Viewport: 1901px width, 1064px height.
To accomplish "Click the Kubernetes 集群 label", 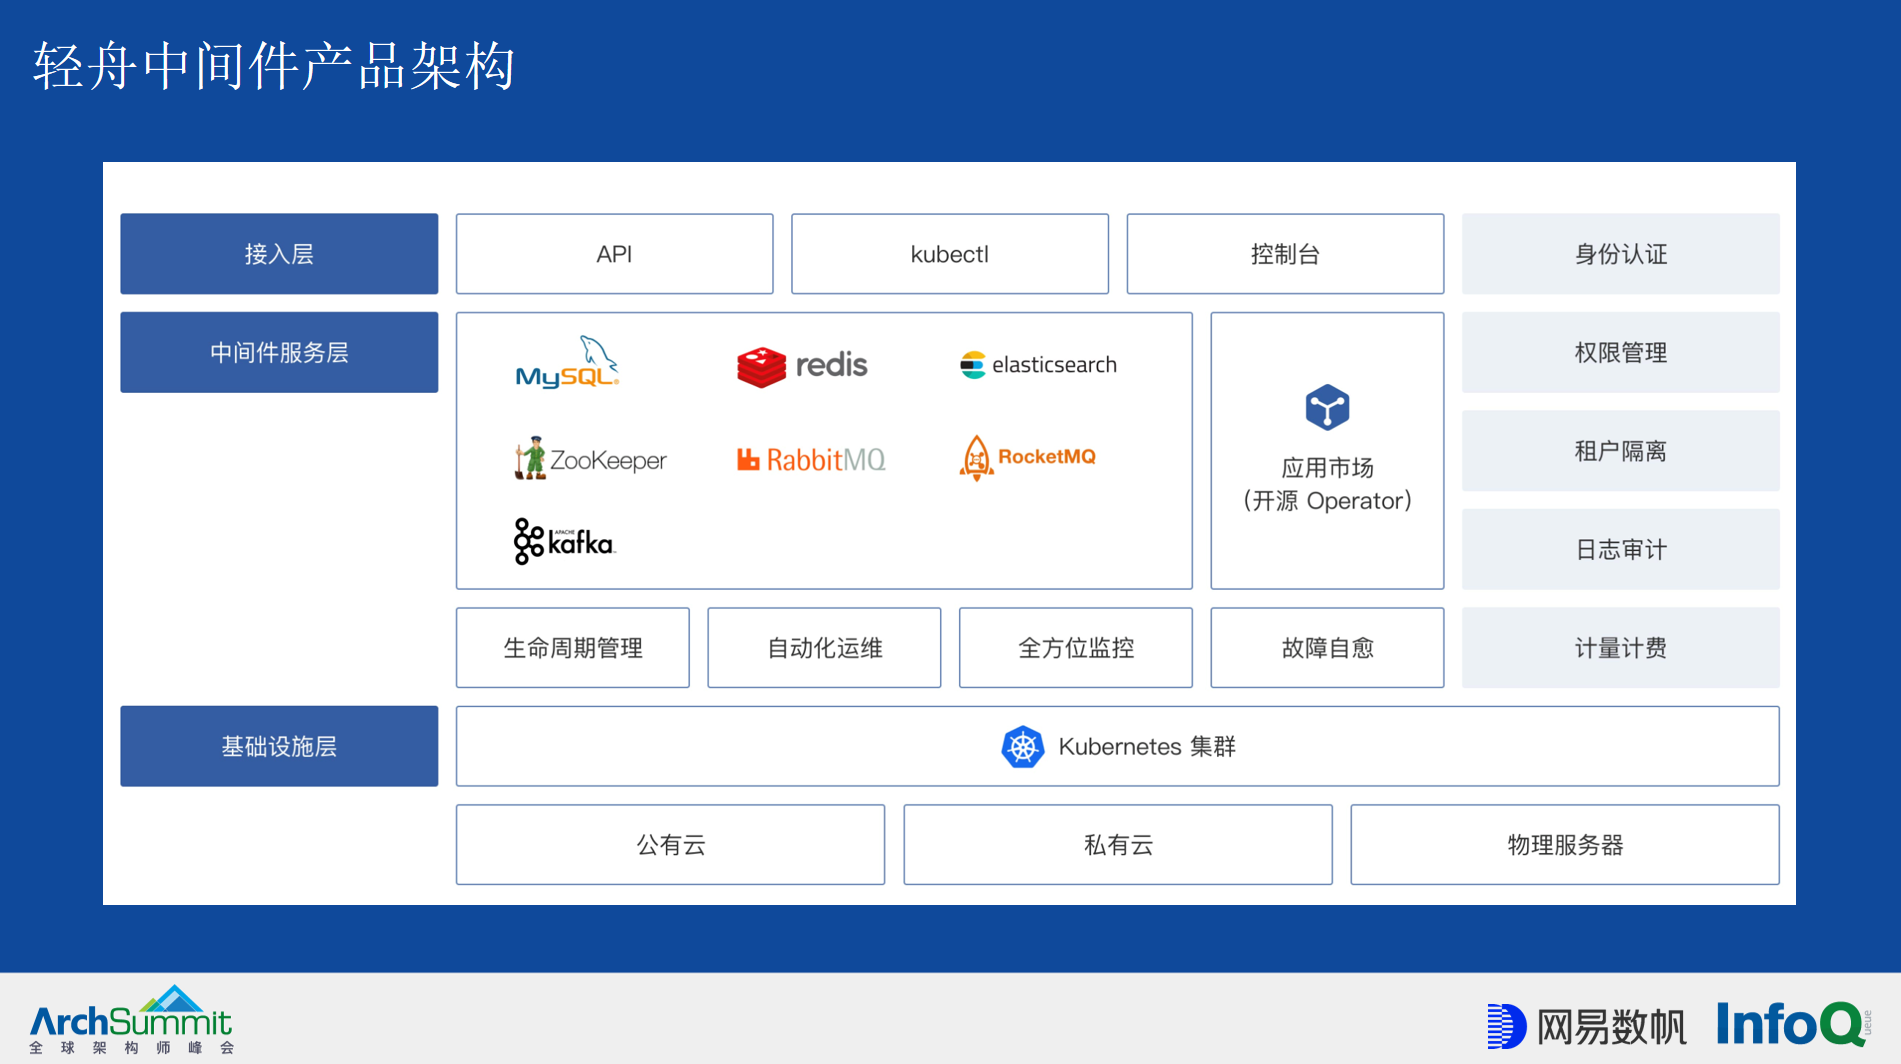I will click(x=1147, y=747).
